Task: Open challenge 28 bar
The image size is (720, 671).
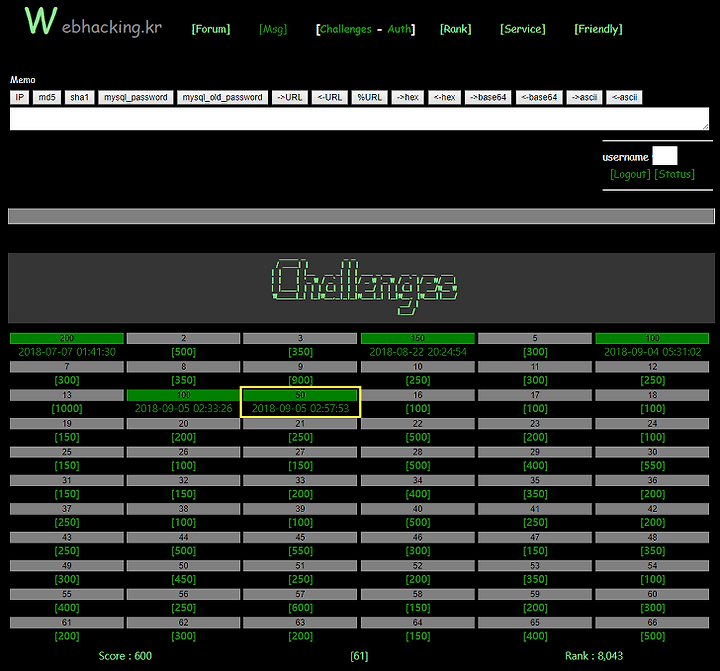Action: click(418, 452)
